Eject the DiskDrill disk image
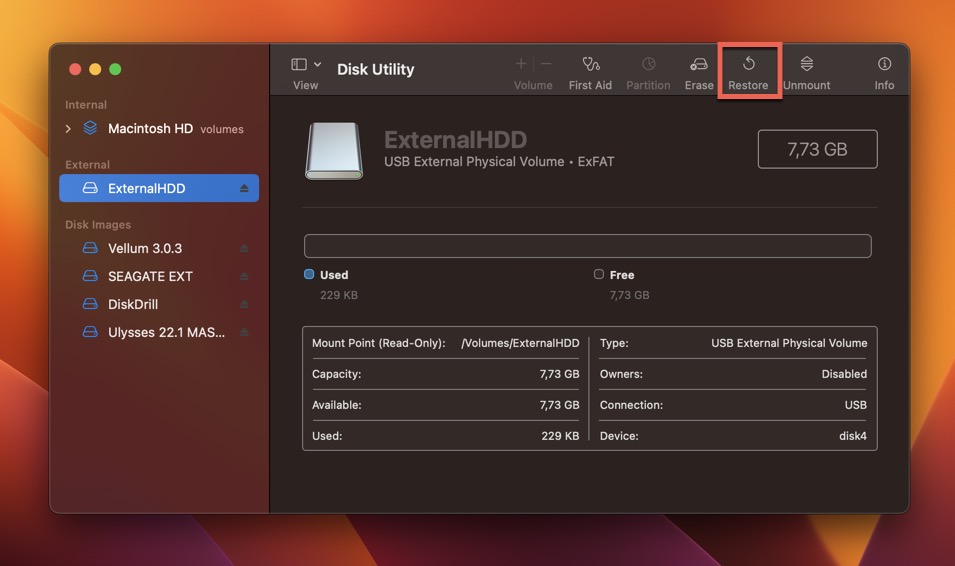 [x=244, y=304]
